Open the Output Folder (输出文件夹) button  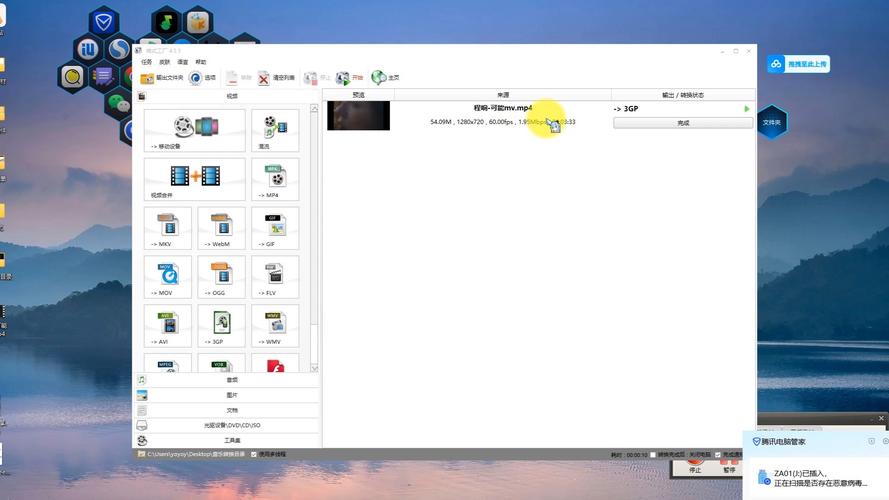pyautogui.click(x=162, y=78)
